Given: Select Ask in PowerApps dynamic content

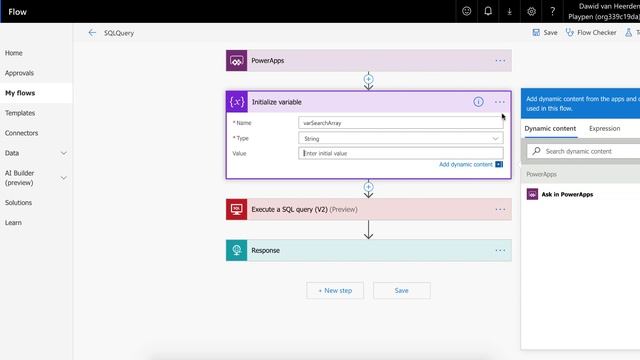Looking at the screenshot, I should [567, 194].
